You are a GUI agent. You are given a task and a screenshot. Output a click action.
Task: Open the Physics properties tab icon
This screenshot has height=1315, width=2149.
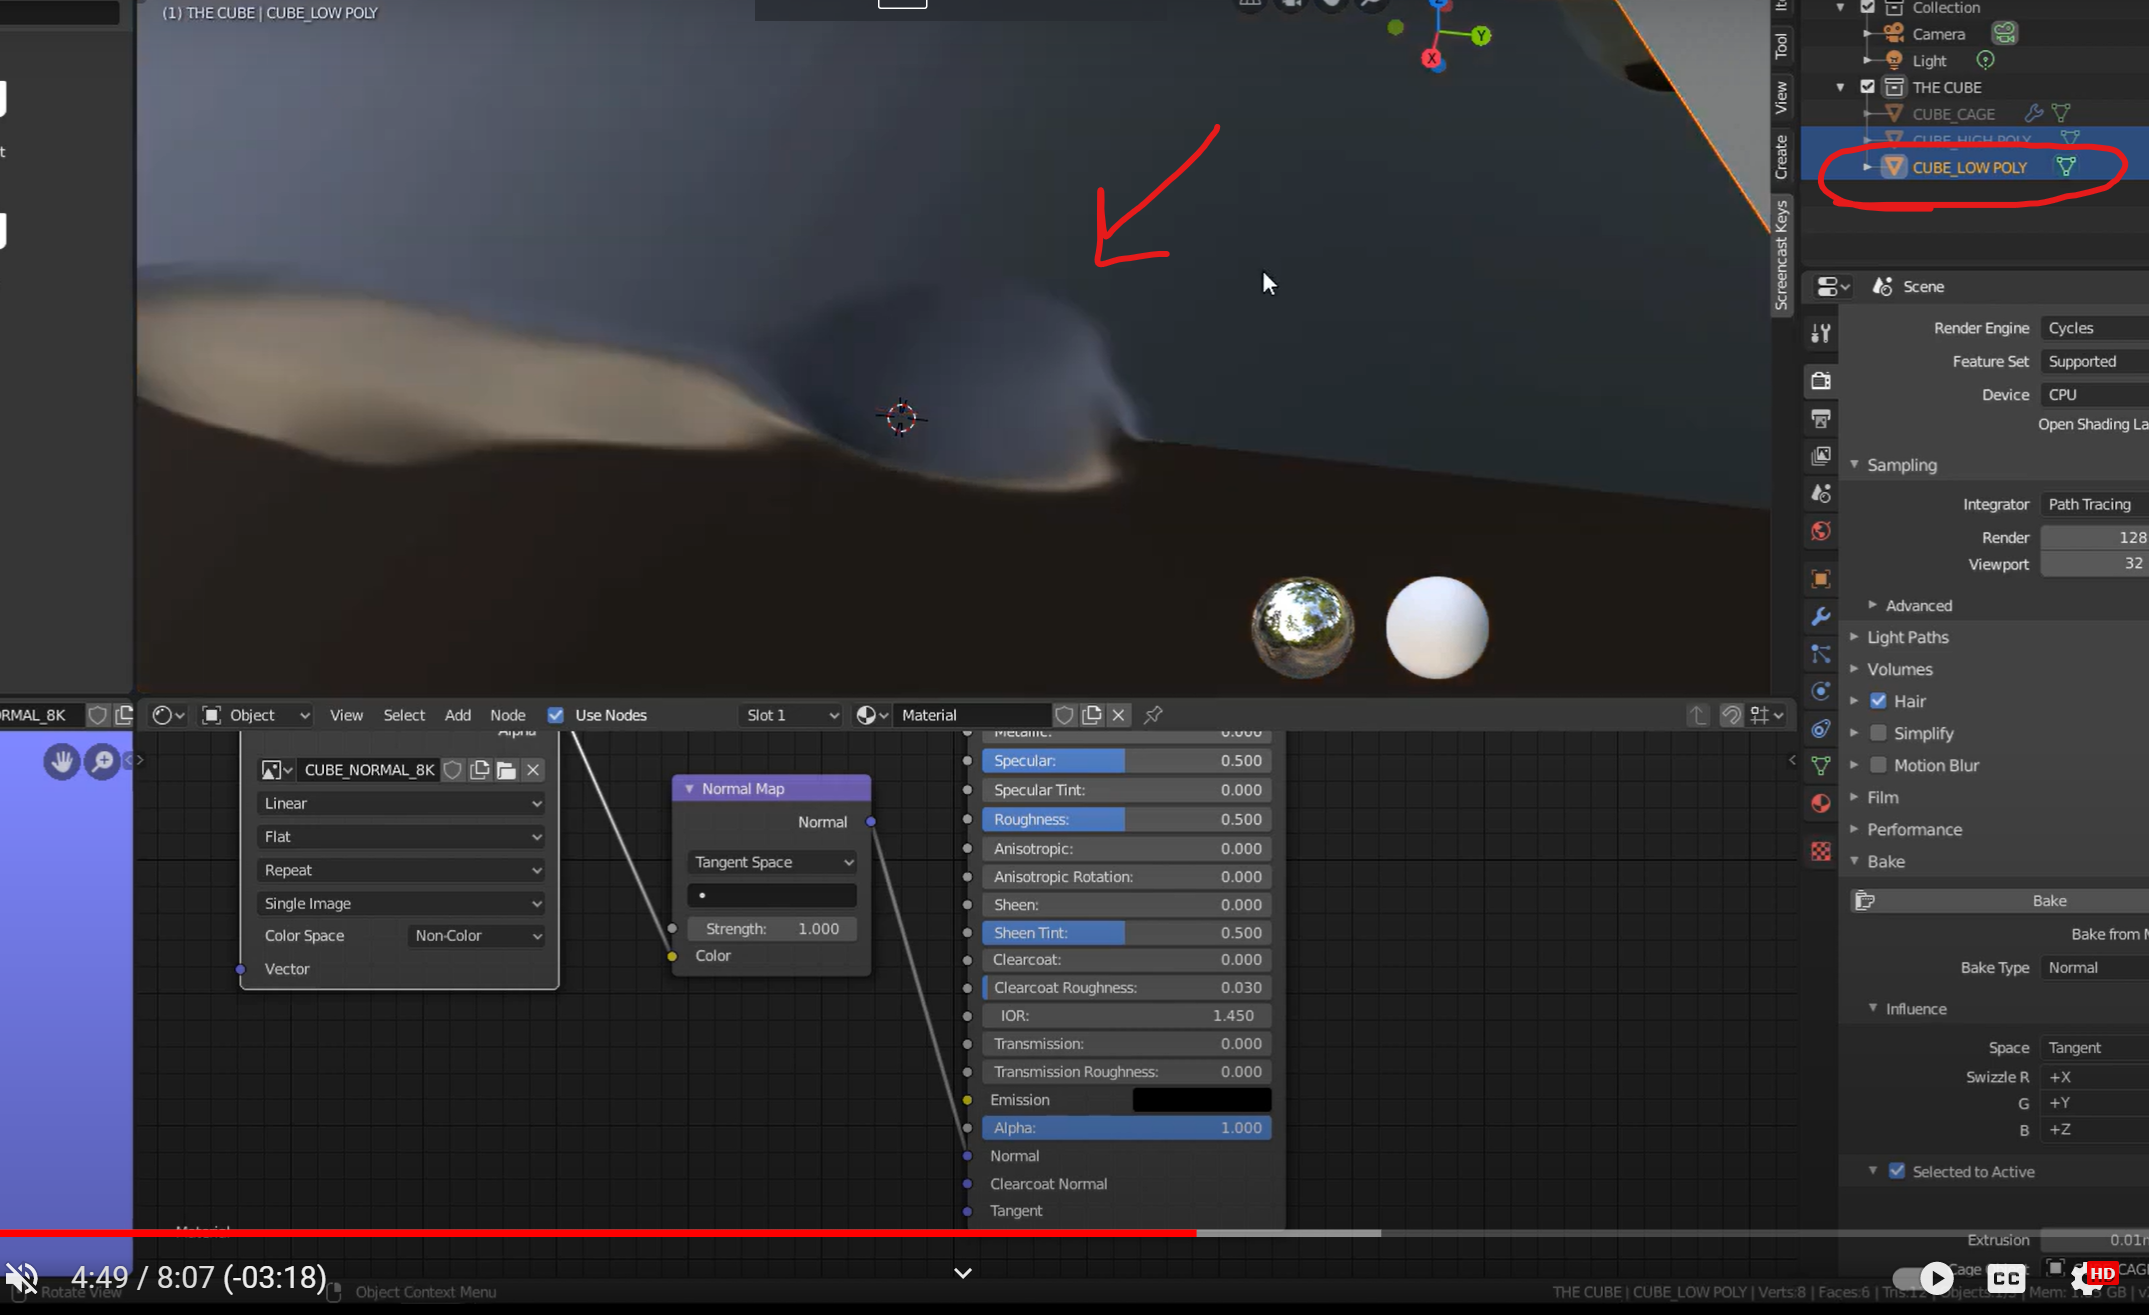click(x=1821, y=691)
